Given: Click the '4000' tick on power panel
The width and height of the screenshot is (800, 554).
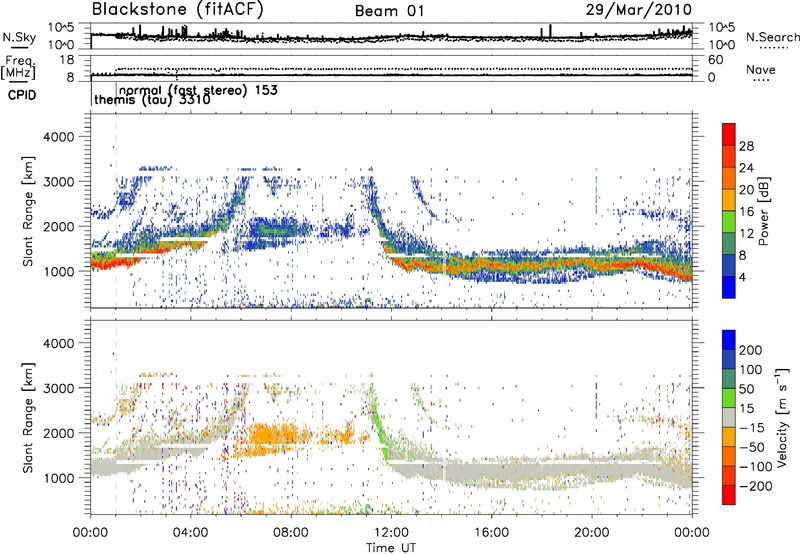Looking at the screenshot, I should pos(59,137).
